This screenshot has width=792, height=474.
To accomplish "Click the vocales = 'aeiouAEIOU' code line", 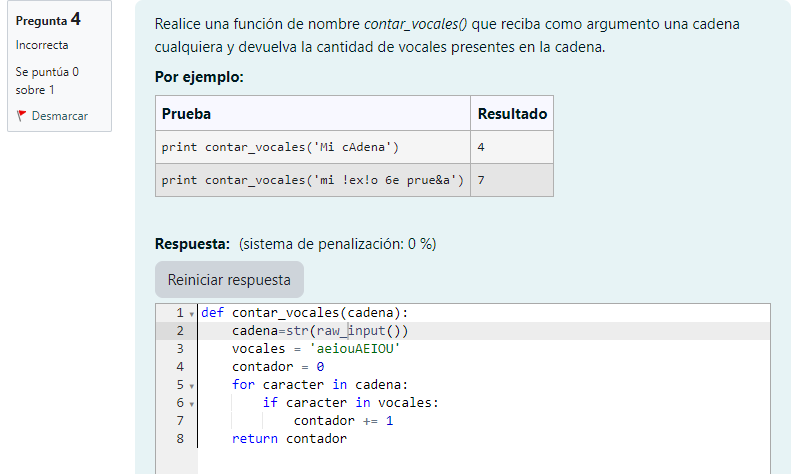I will click(x=315, y=349).
